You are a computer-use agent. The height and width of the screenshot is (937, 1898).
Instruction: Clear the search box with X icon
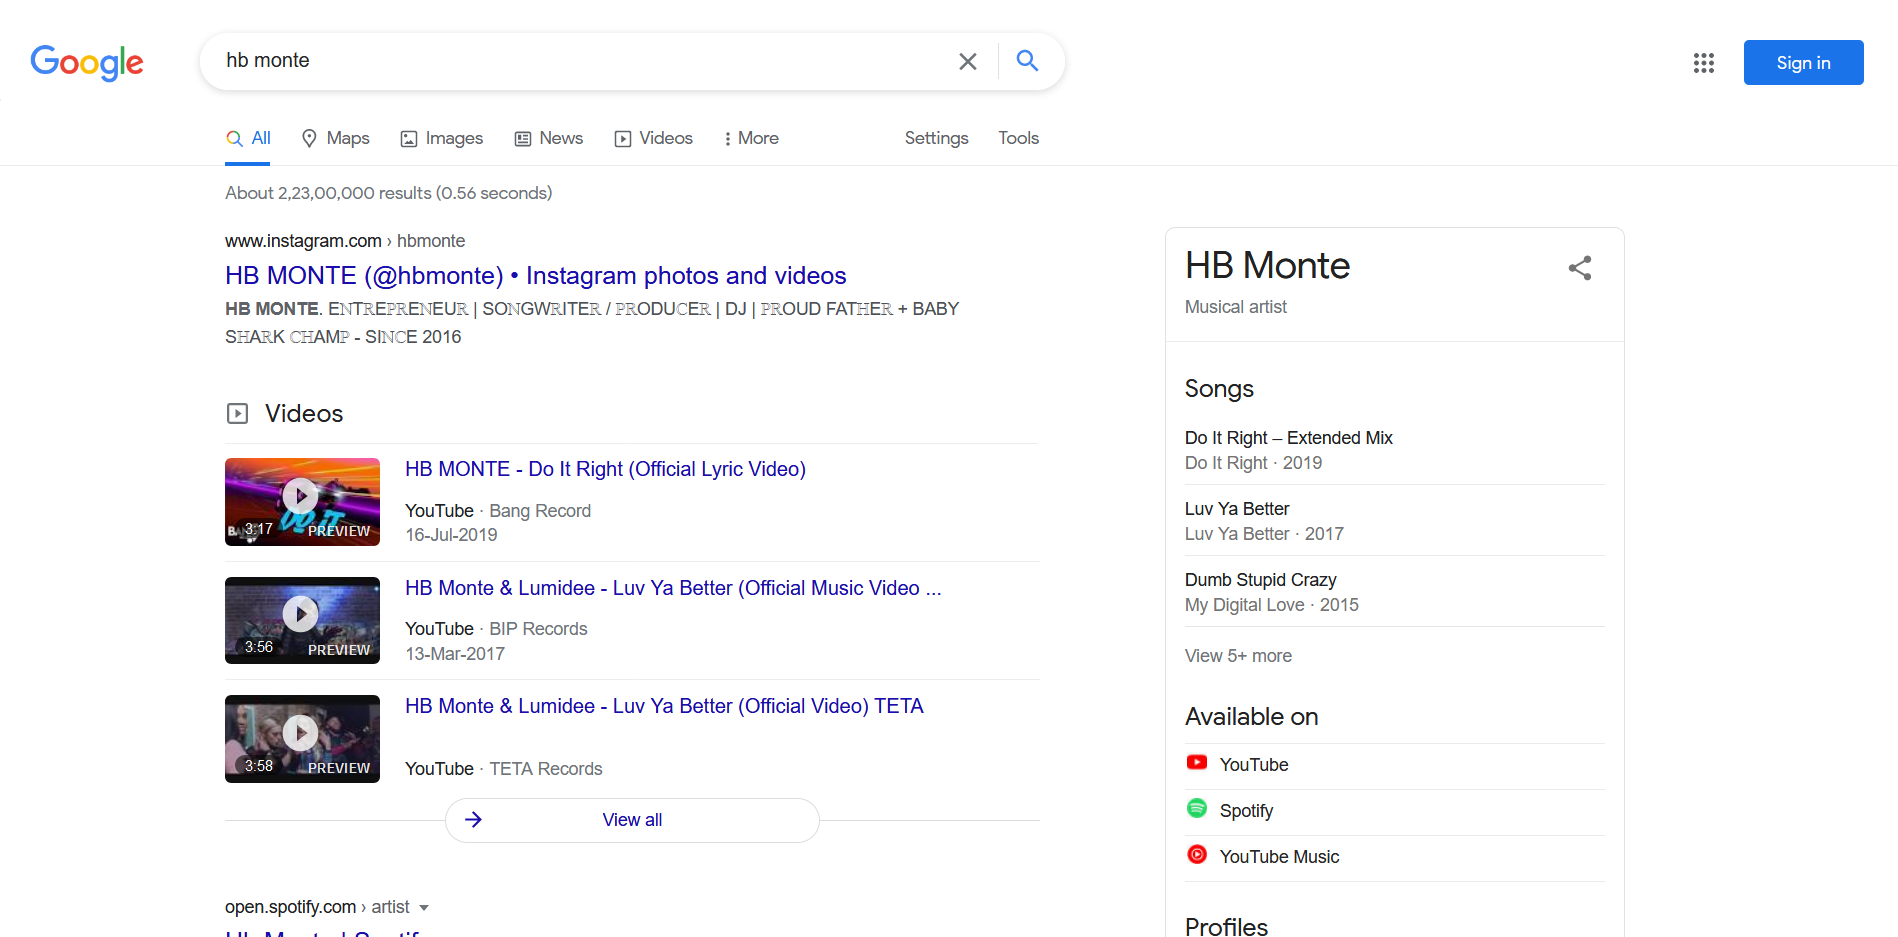[x=967, y=61]
